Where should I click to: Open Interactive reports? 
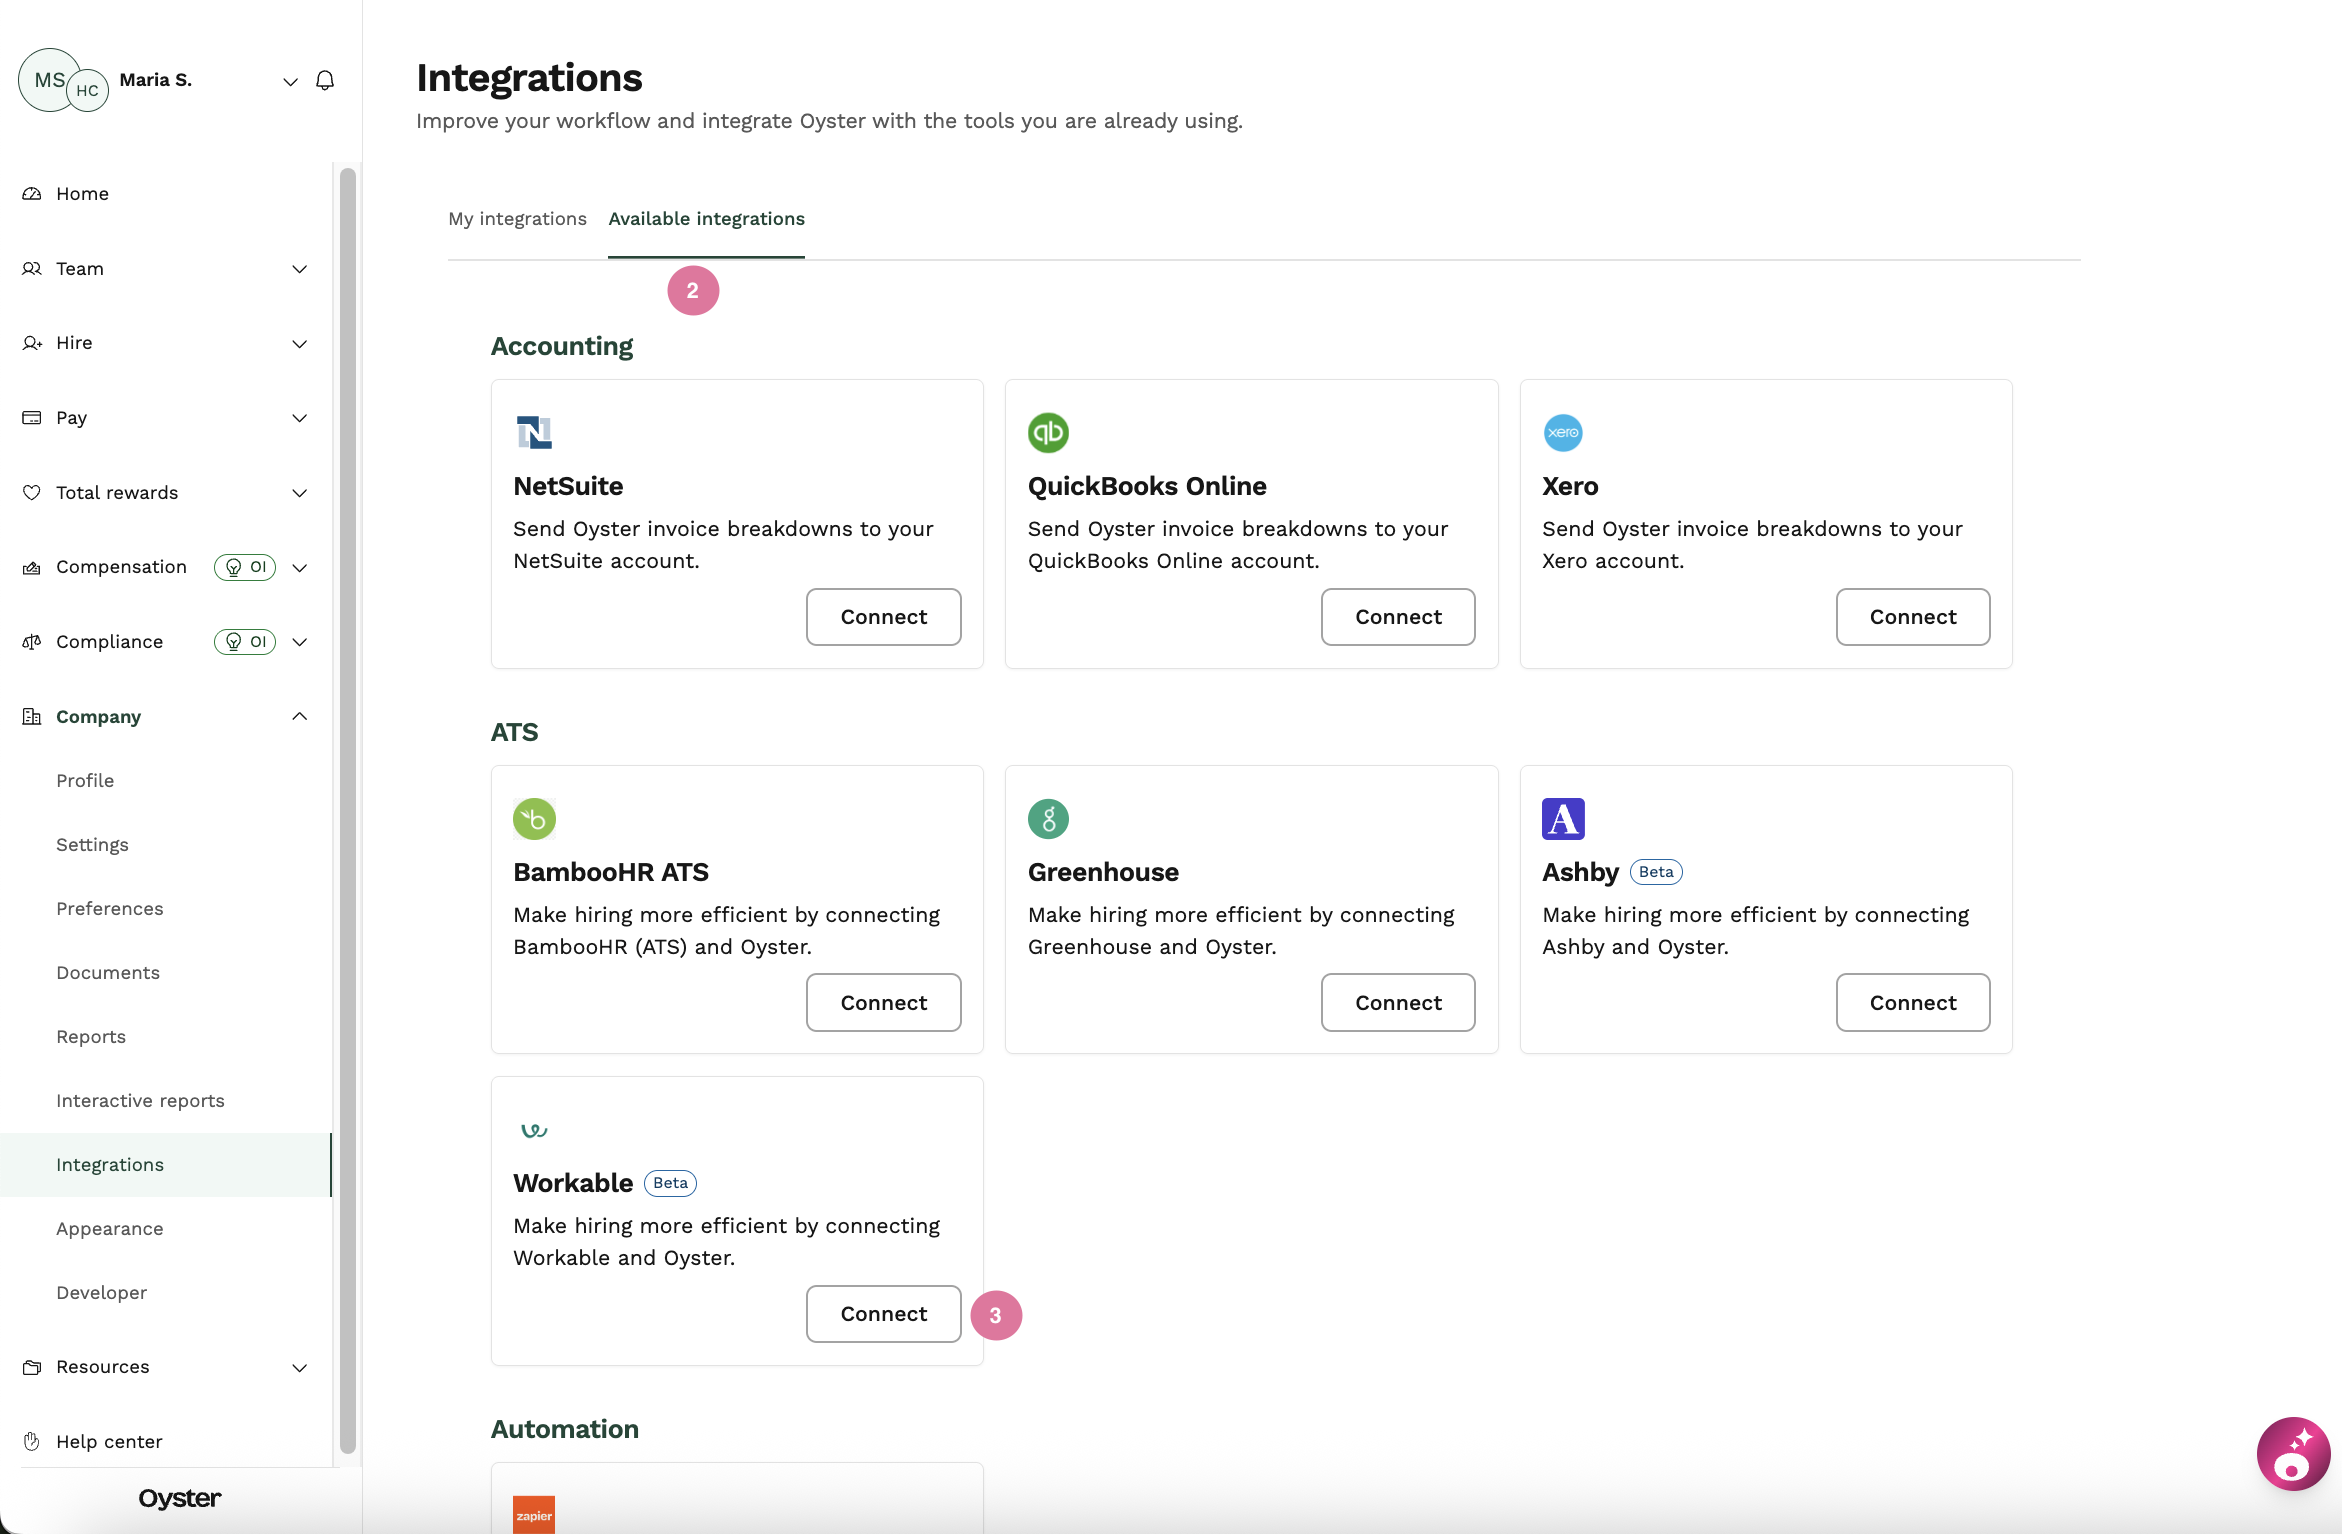tap(140, 1101)
